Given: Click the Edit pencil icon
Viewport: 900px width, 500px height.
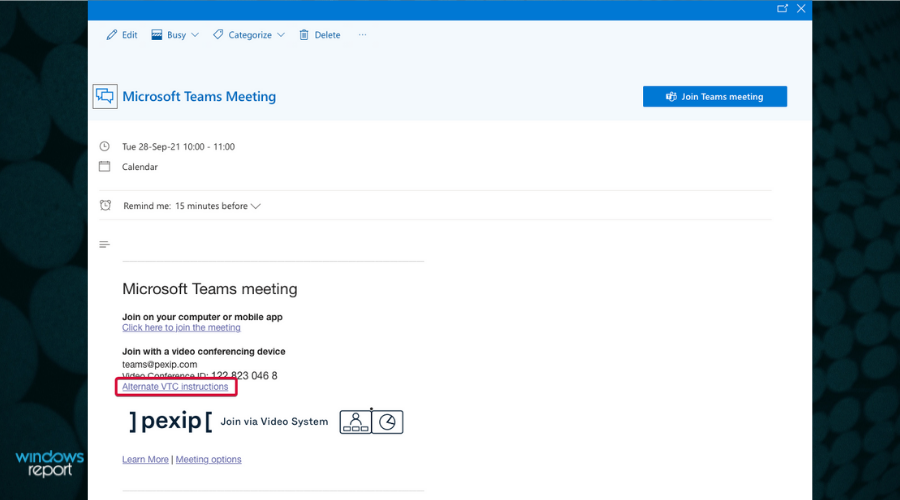Looking at the screenshot, I should tap(111, 35).
